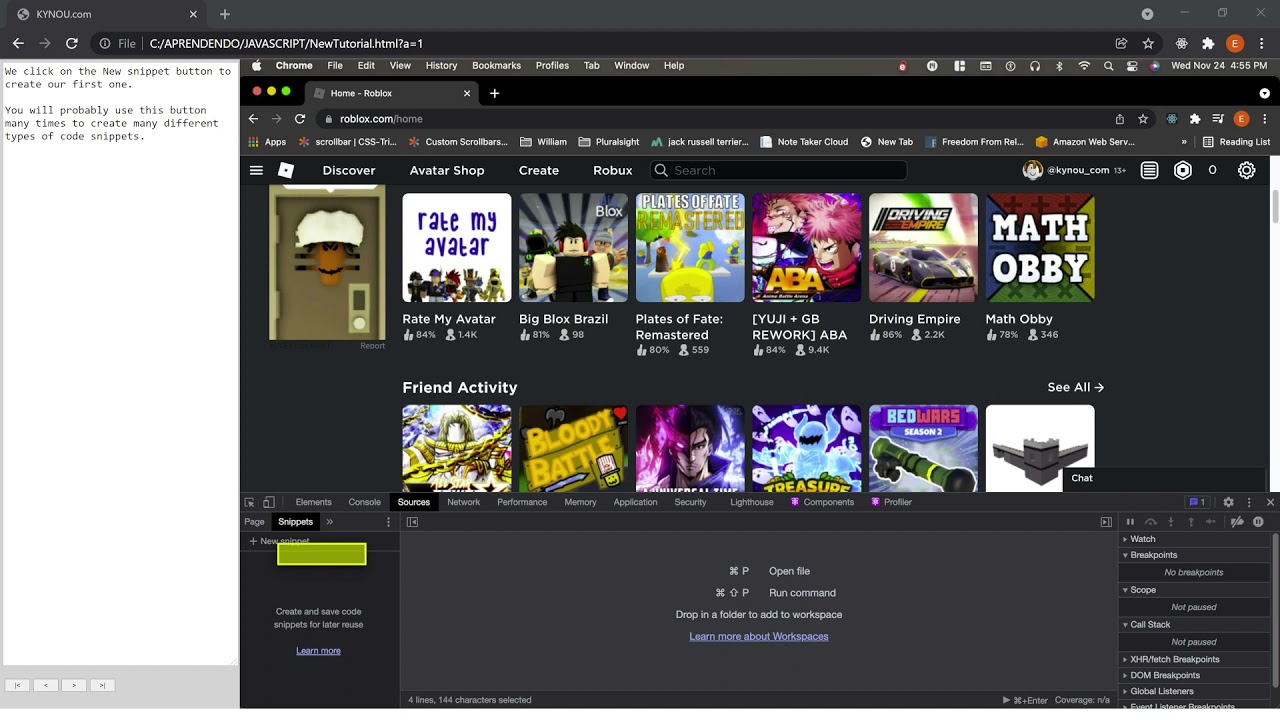Image resolution: width=1280 pixels, height=720 pixels.
Task: Click Learn more link under snippets
Action: 318,651
